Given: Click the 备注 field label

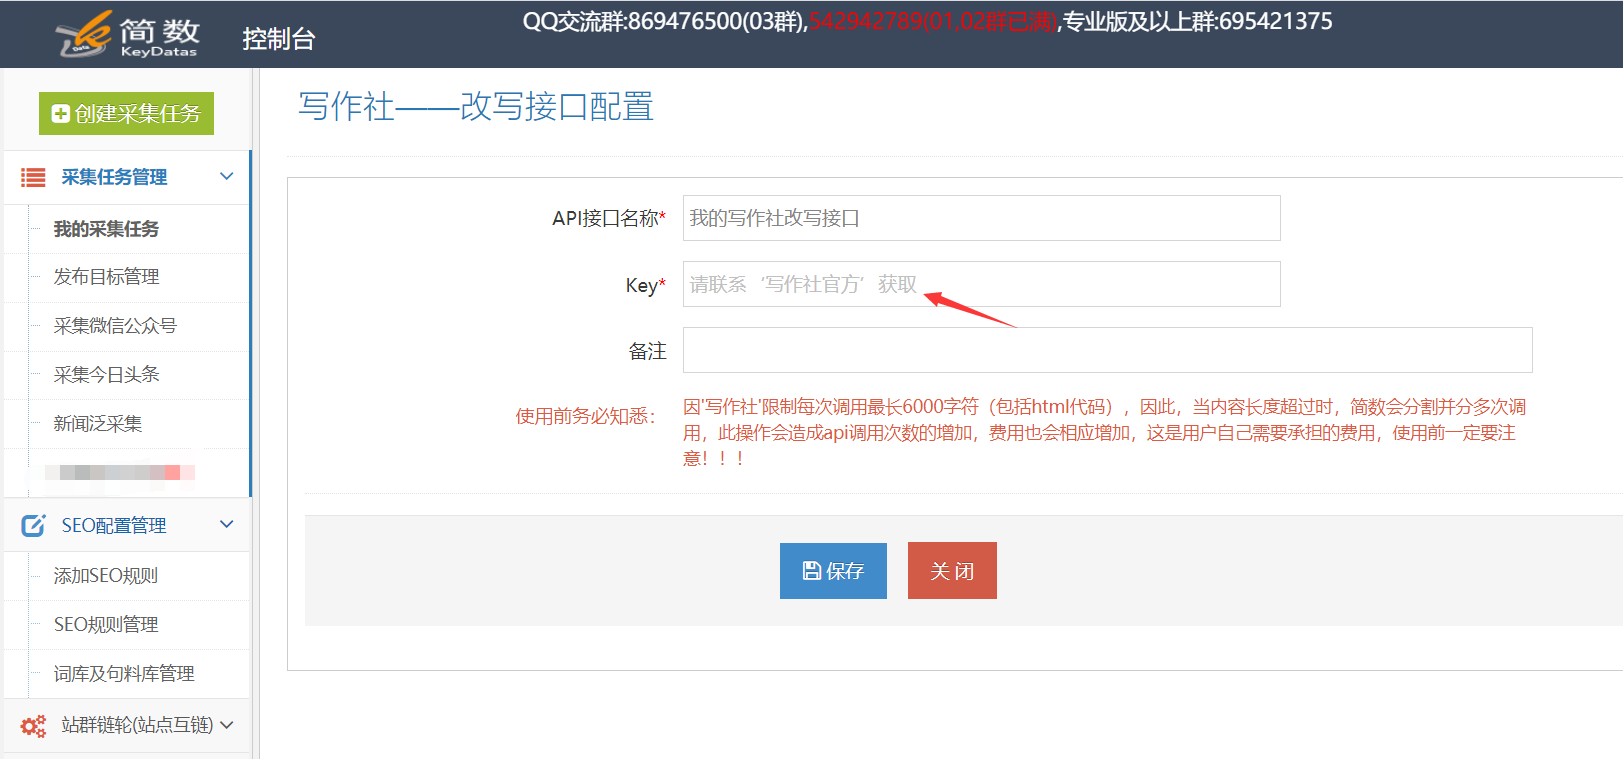Looking at the screenshot, I should [x=647, y=351].
